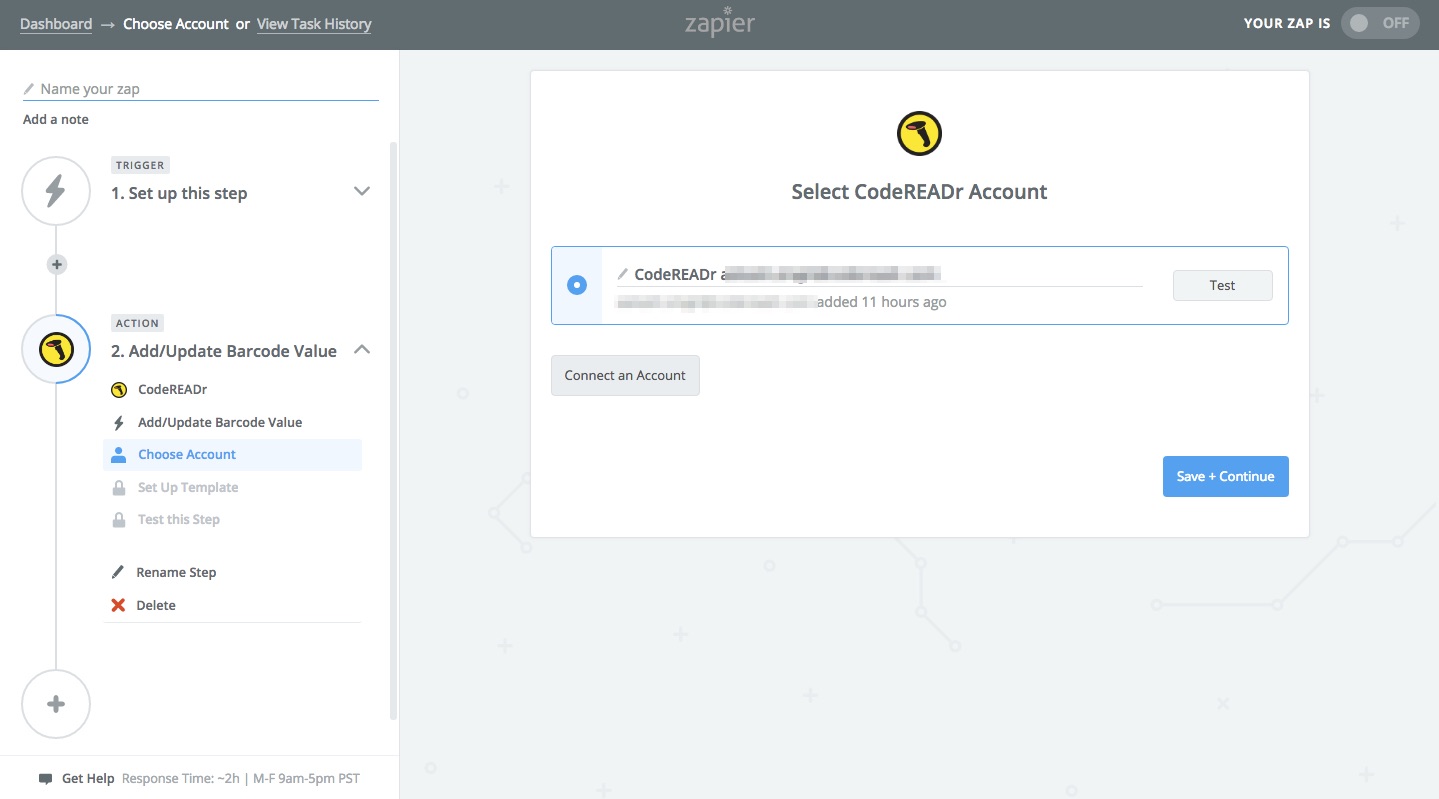
Task: Click the Connect an Account button
Action: tap(625, 375)
